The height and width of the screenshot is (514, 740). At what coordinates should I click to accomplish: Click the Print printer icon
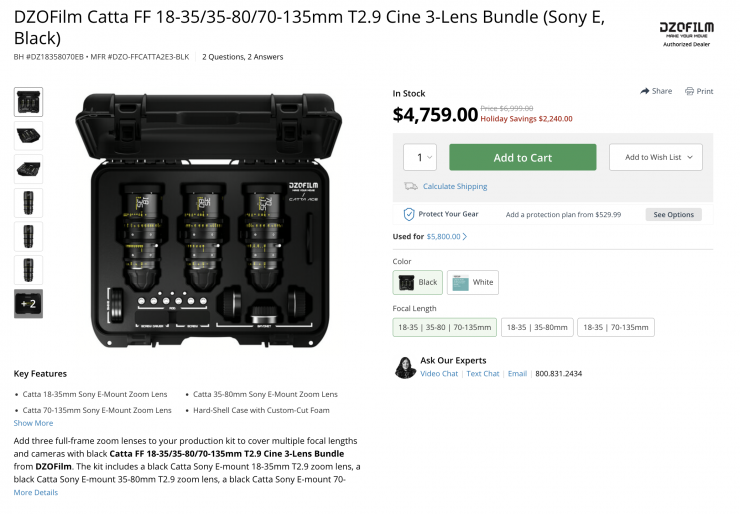tap(690, 91)
